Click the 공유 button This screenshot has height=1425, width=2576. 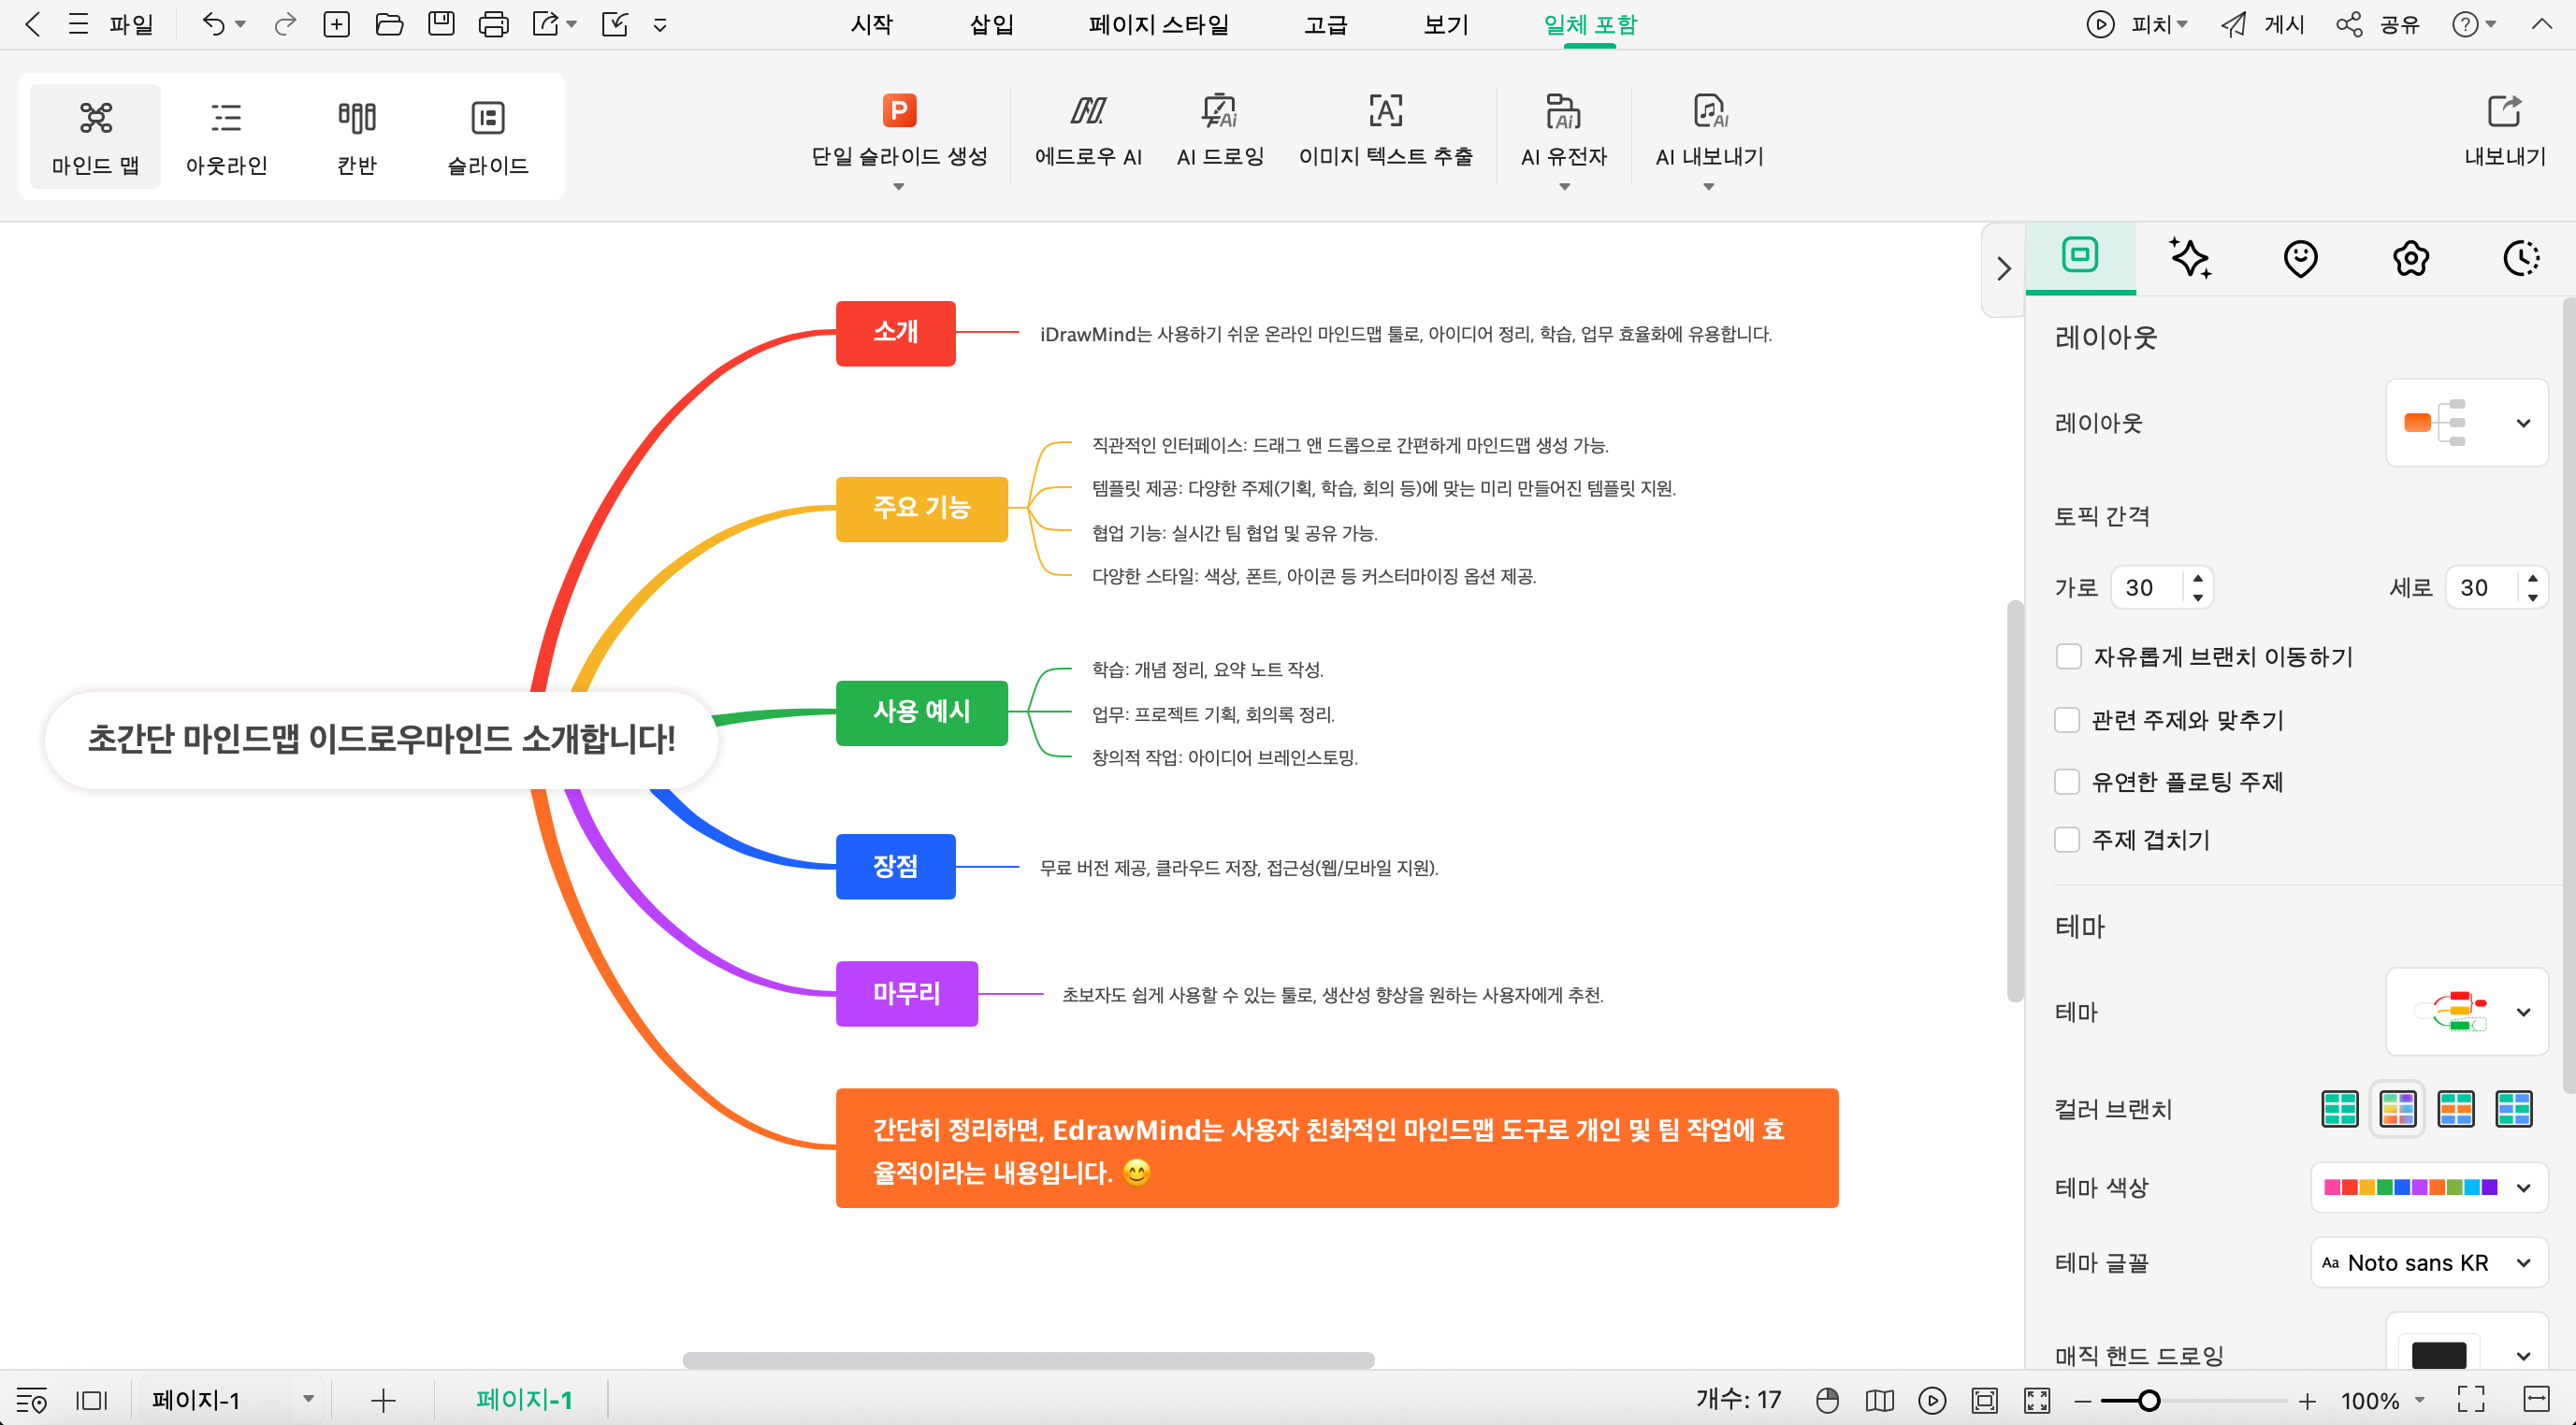pyautogui.click(x=2378, y=24)
